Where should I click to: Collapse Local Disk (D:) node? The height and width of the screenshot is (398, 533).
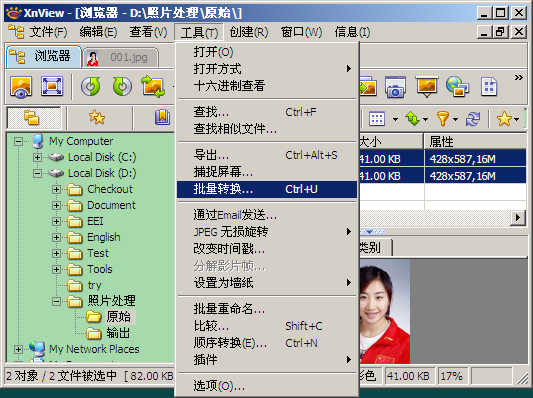tap(37, 173)
